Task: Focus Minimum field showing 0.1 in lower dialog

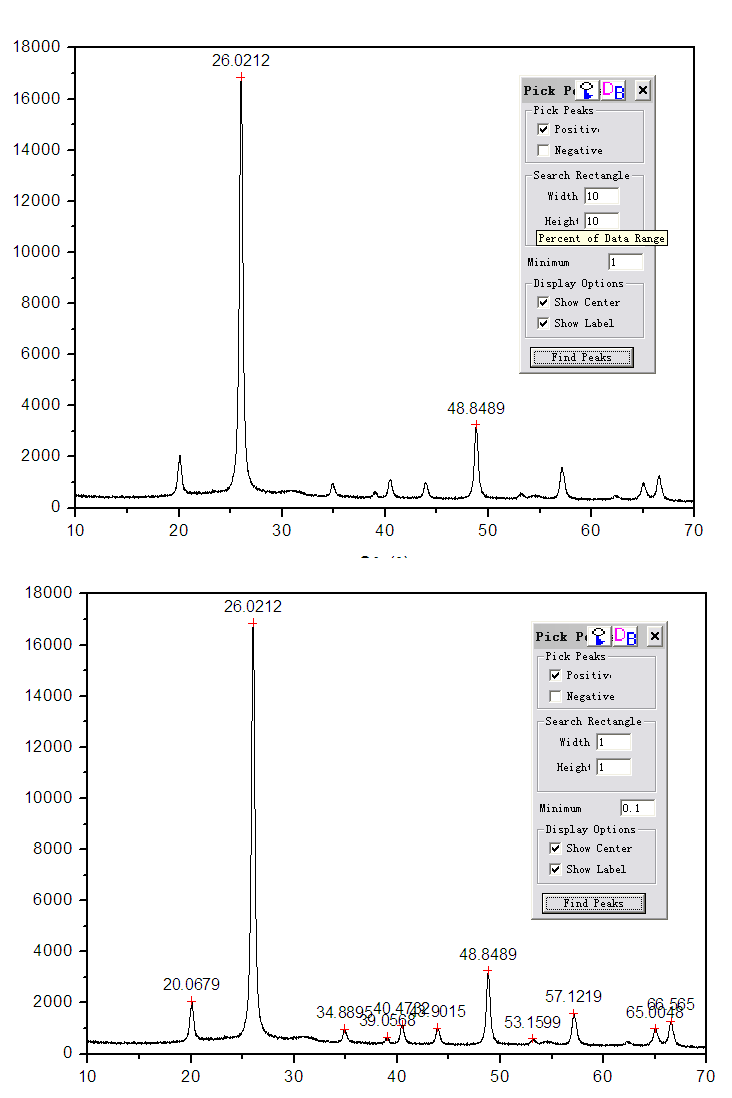Action: [x=637, y=808]
